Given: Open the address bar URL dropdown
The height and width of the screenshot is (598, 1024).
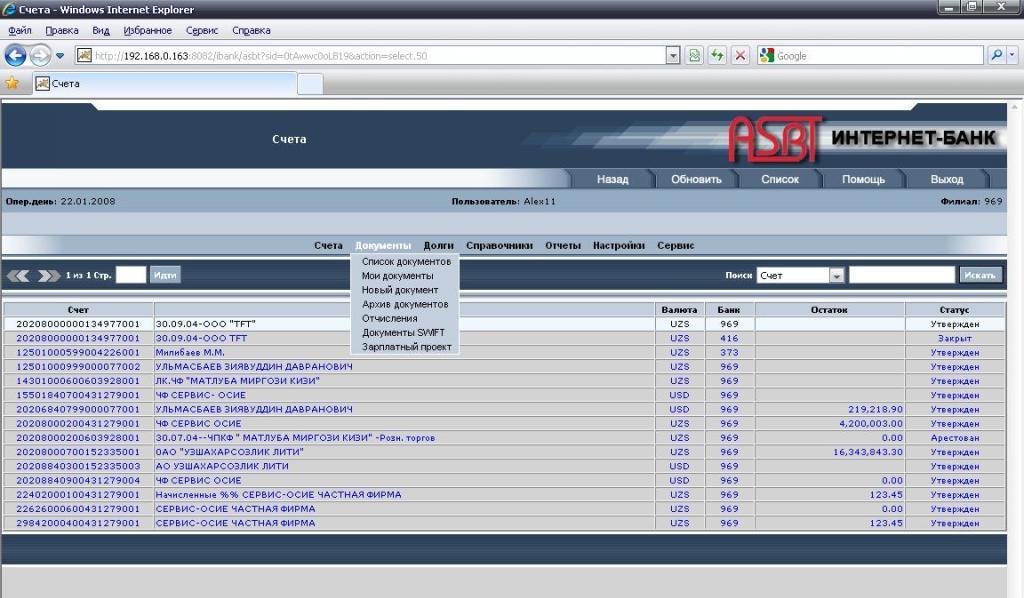Looking at the screenshot, I should tap(673, 56).
